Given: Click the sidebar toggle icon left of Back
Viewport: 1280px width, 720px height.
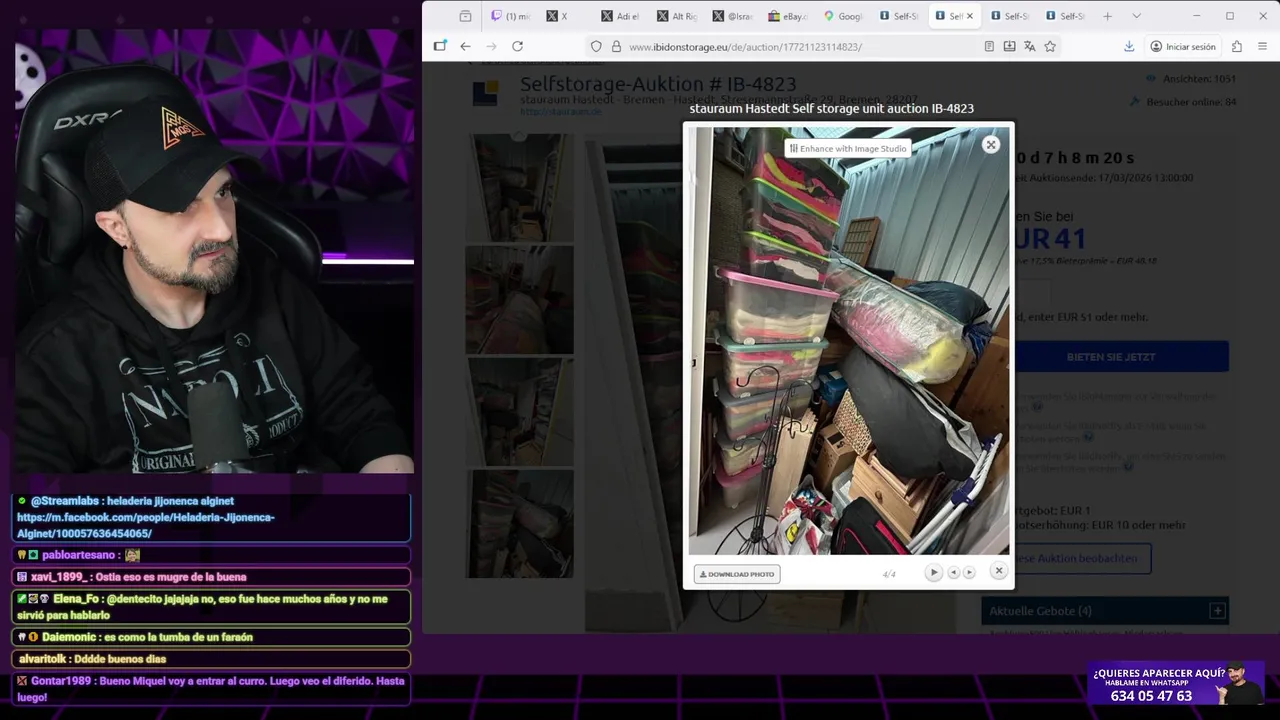Looking at the screenshot, I should point(440,46).
